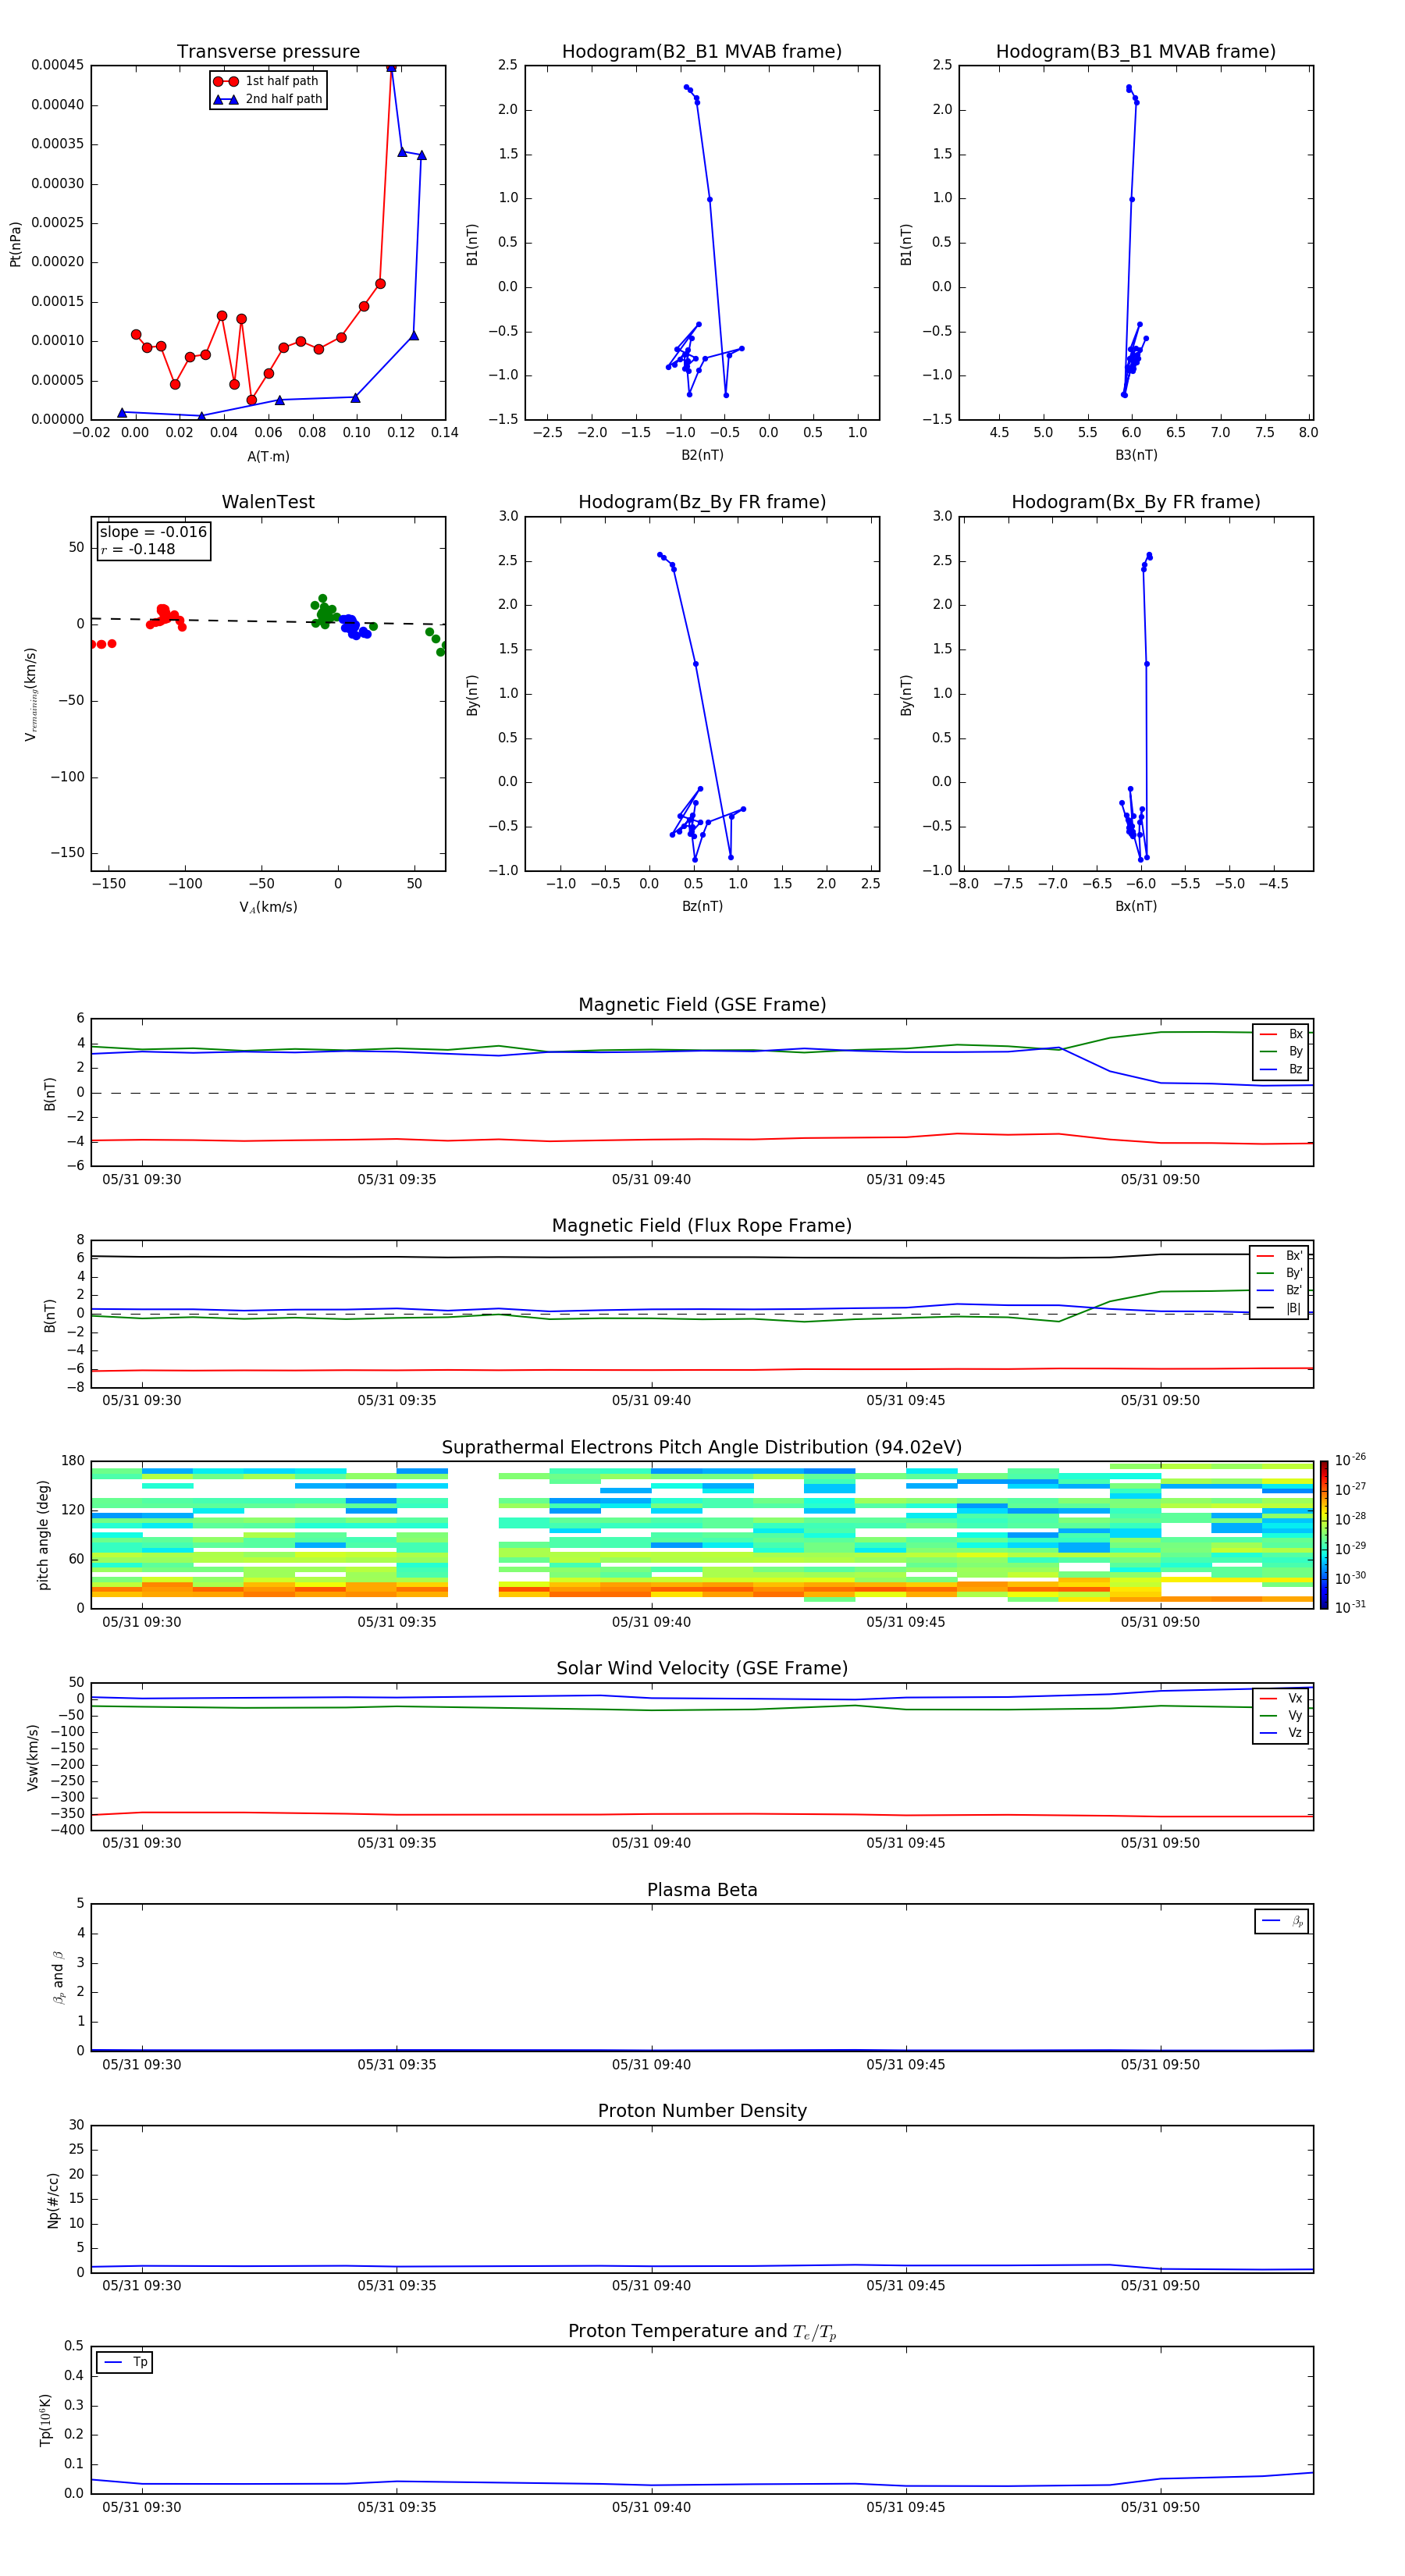Click the 'Magnetic Field (Flux Rope Frame)' title
Image resolution: width=1405 pixels, height=2576 pixels.
(x=702, y=1226)
